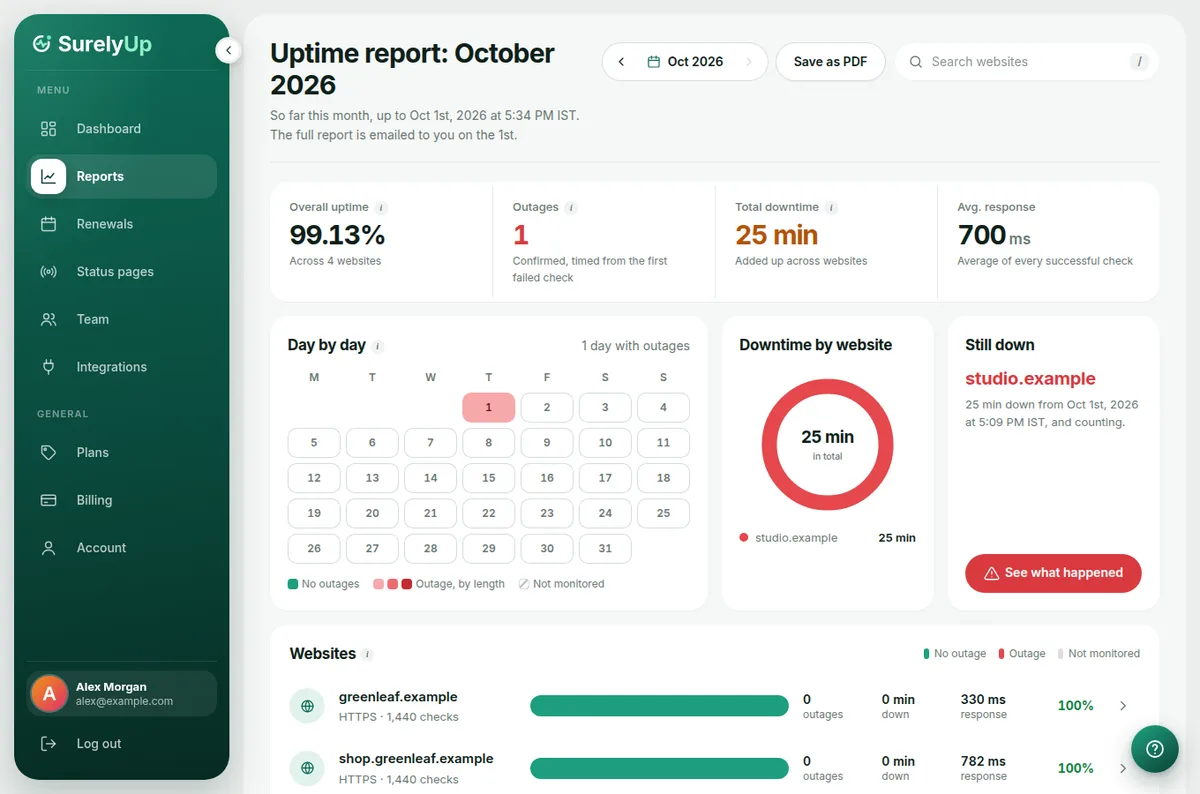Viewport: 1200px width, 794px height.
Task: Go to the next month arrow
Action: (x=748, y=62)
